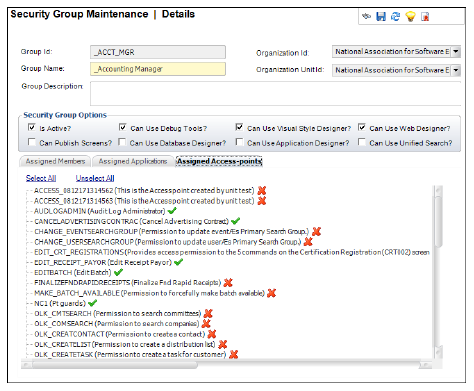This screenshot has height=391, width=474.
Task: Select FINALIZEFNDRAPIDRECEIPTS access point text
Action: pos(127,283)
